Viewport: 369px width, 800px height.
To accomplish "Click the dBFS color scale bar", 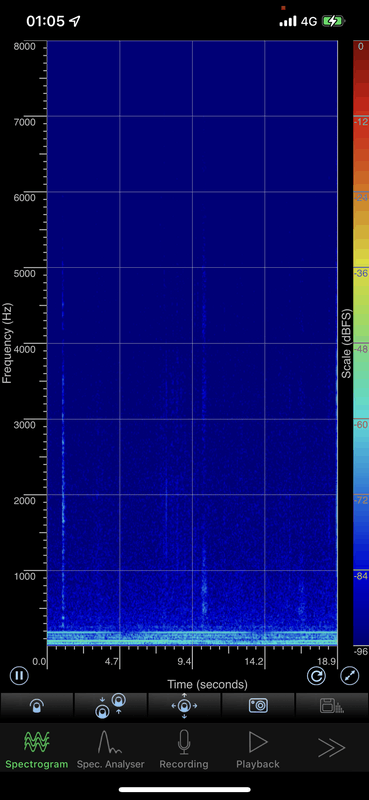I will [x=360, y=343].
